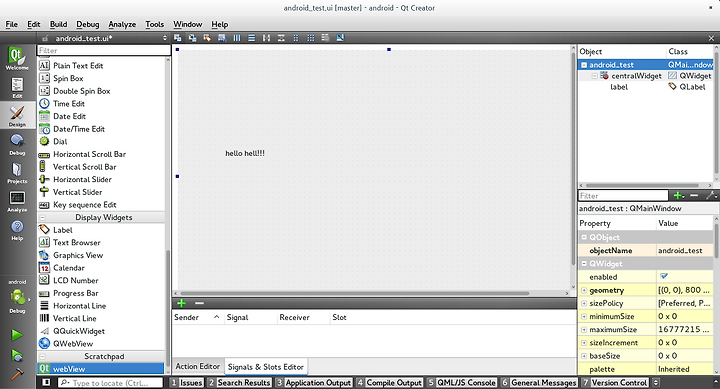This screenshot has width=720, height=389.
Task: Open Debug mode in left sidebar
Action: click(x=17, y=144)
